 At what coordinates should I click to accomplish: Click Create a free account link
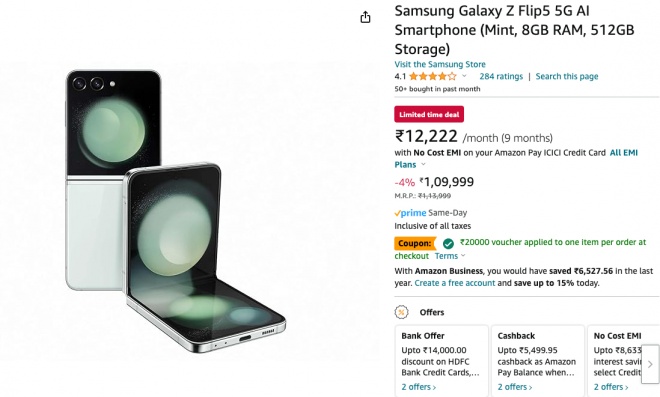[455, 283]
